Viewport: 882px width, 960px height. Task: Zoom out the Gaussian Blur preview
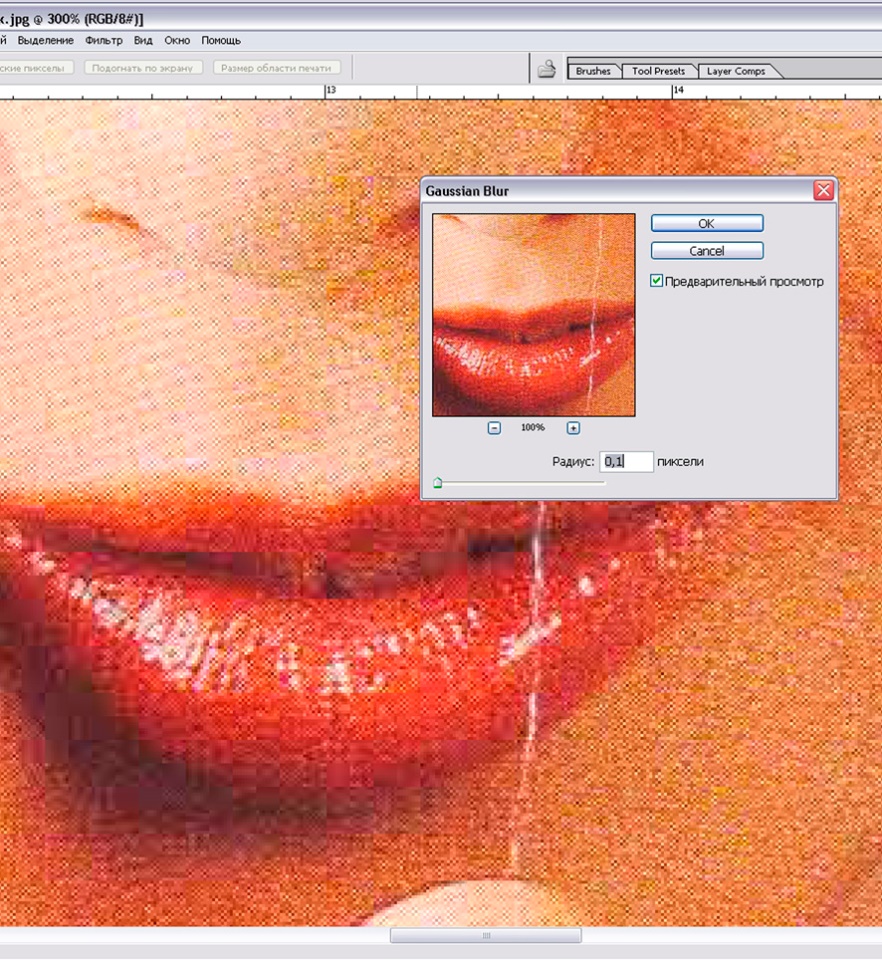[494, 428]
